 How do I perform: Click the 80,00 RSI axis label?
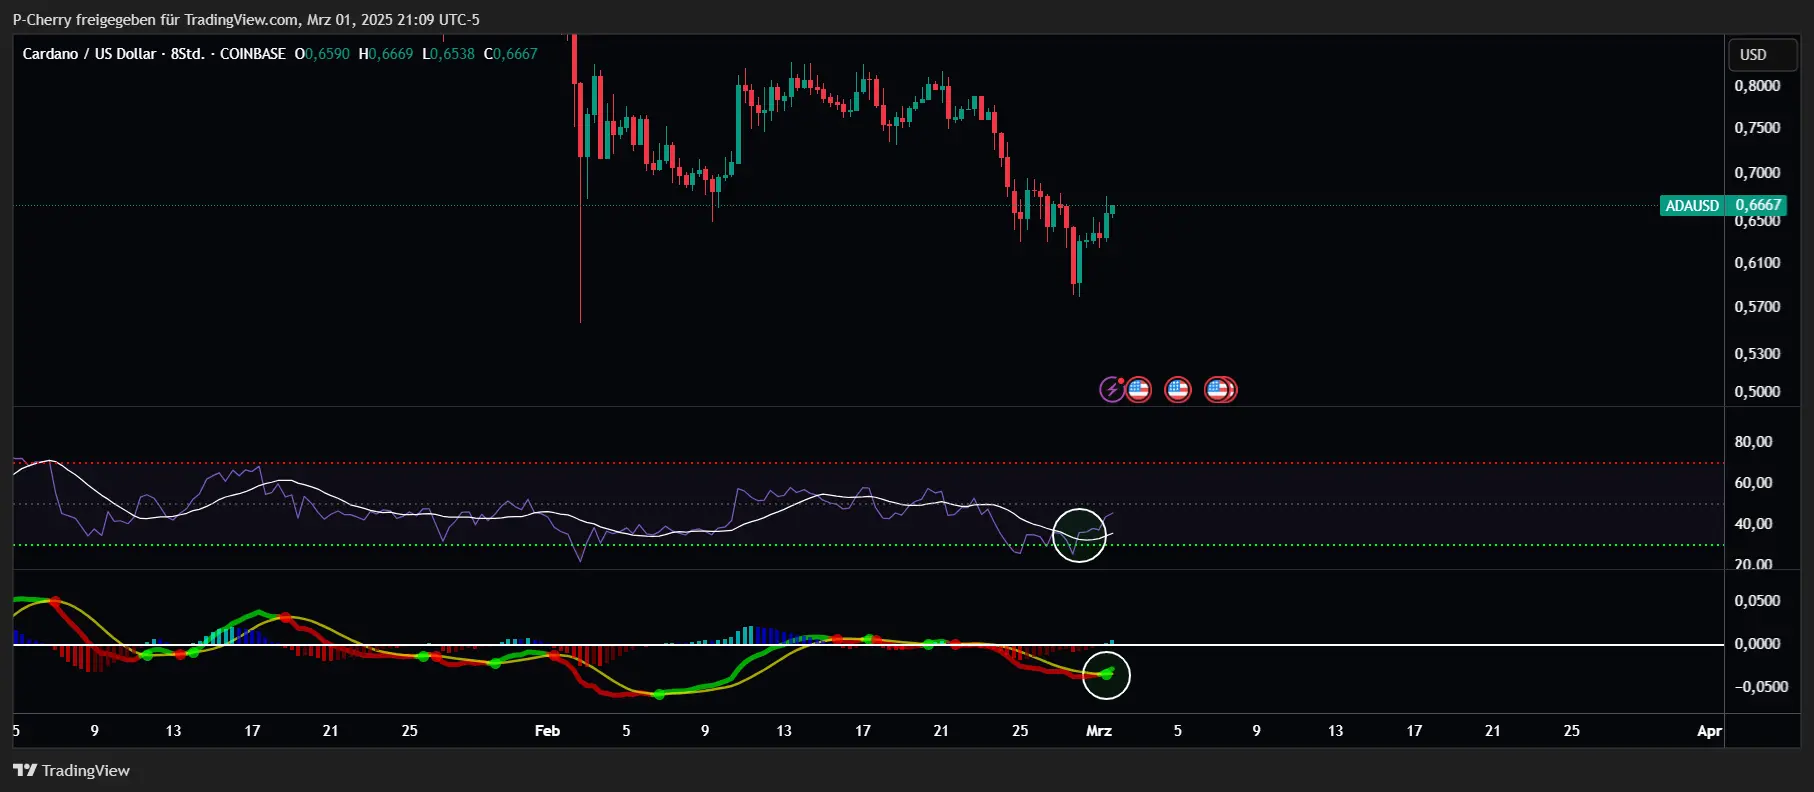(1753, 442)
